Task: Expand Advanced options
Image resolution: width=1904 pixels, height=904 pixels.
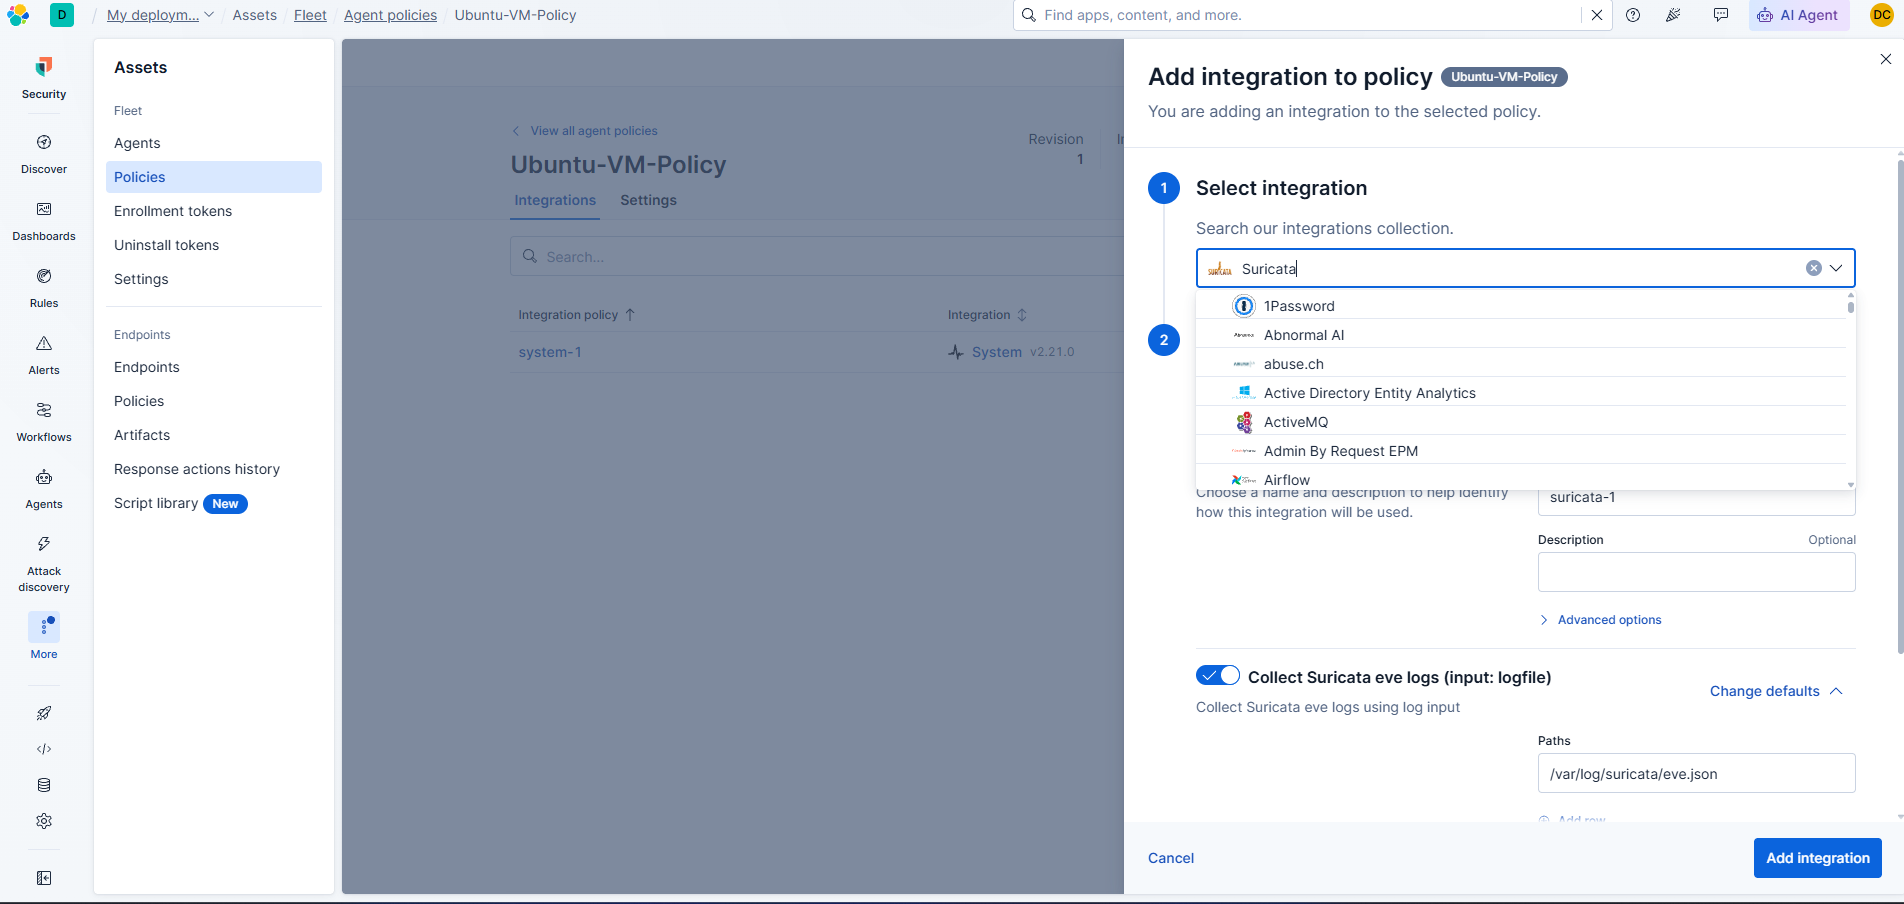Action: click(x=1600, y=620)
